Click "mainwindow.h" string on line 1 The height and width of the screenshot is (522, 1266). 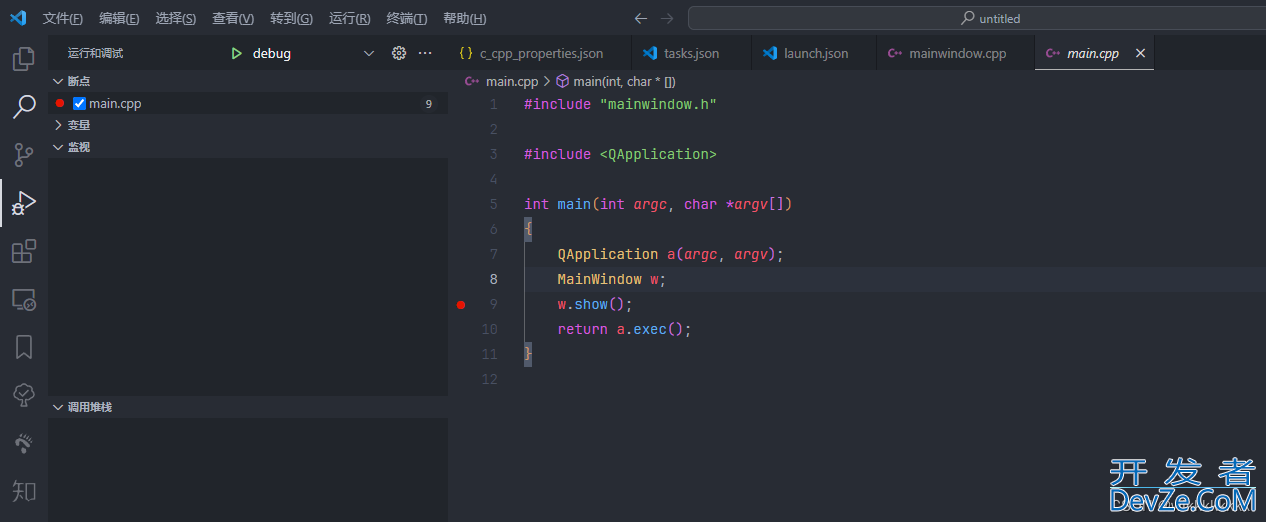[x=658, y=104]
